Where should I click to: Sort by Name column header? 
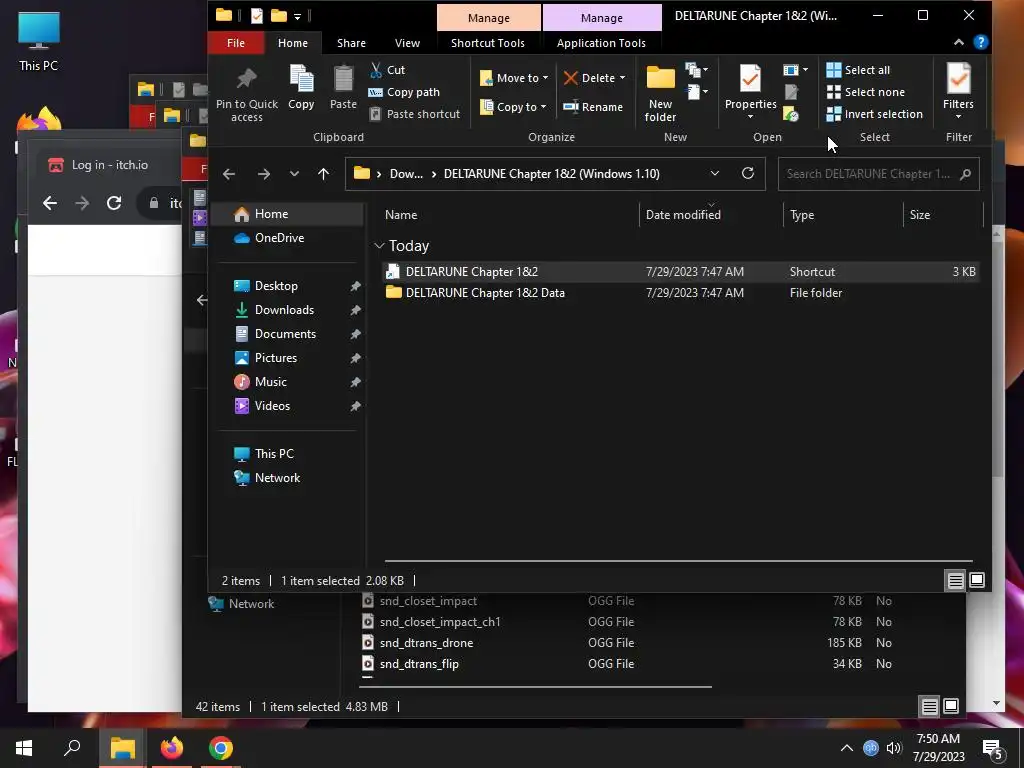pos(401,215)
